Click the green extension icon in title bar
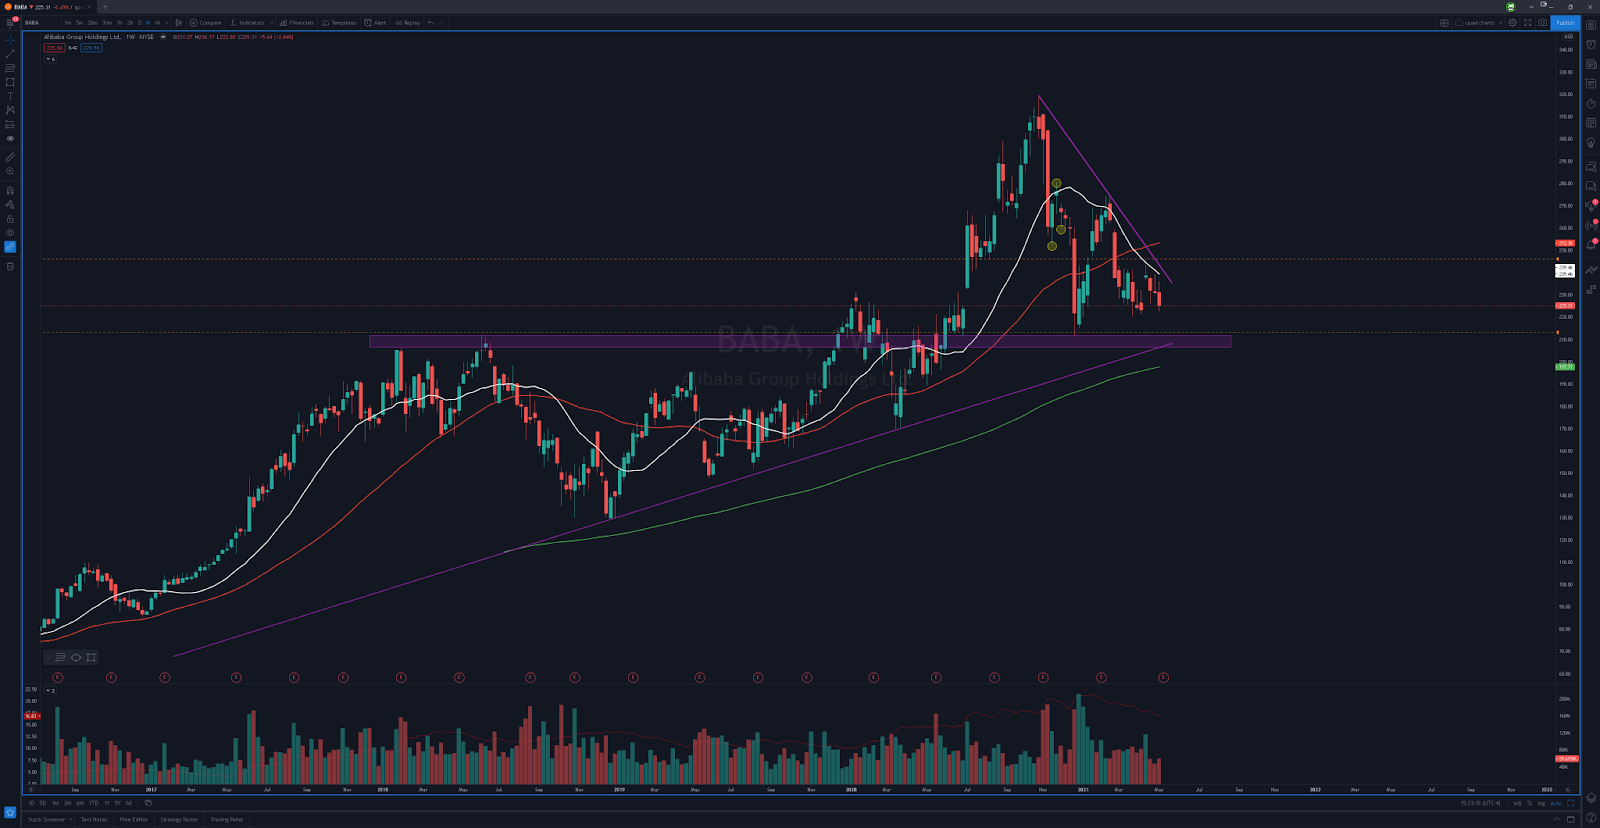 [x=1511, y=7]
